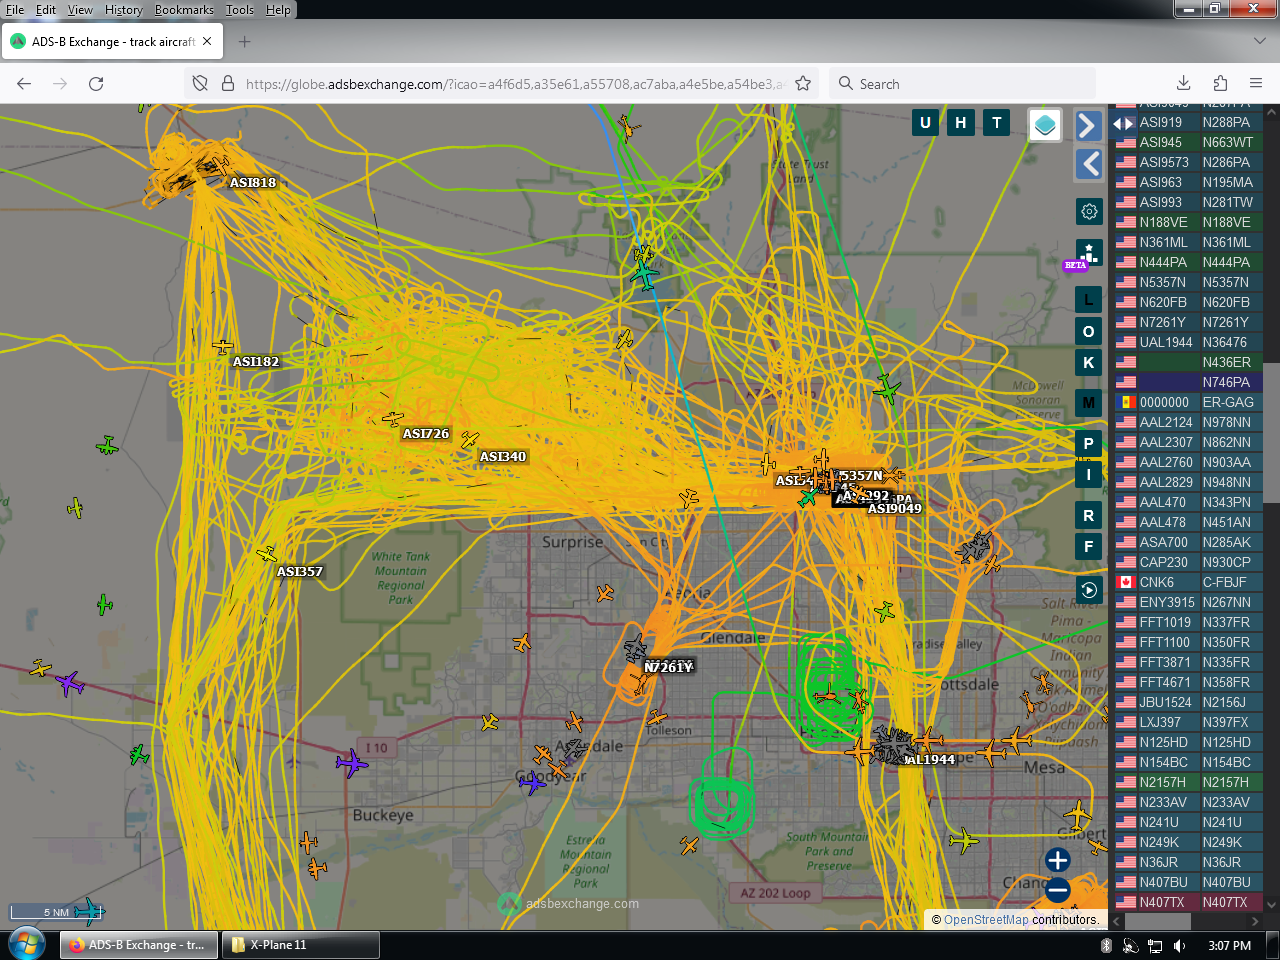The image size is (1280, 960).
Task: Open the extensions puzzle menu
Action: 1220,84
